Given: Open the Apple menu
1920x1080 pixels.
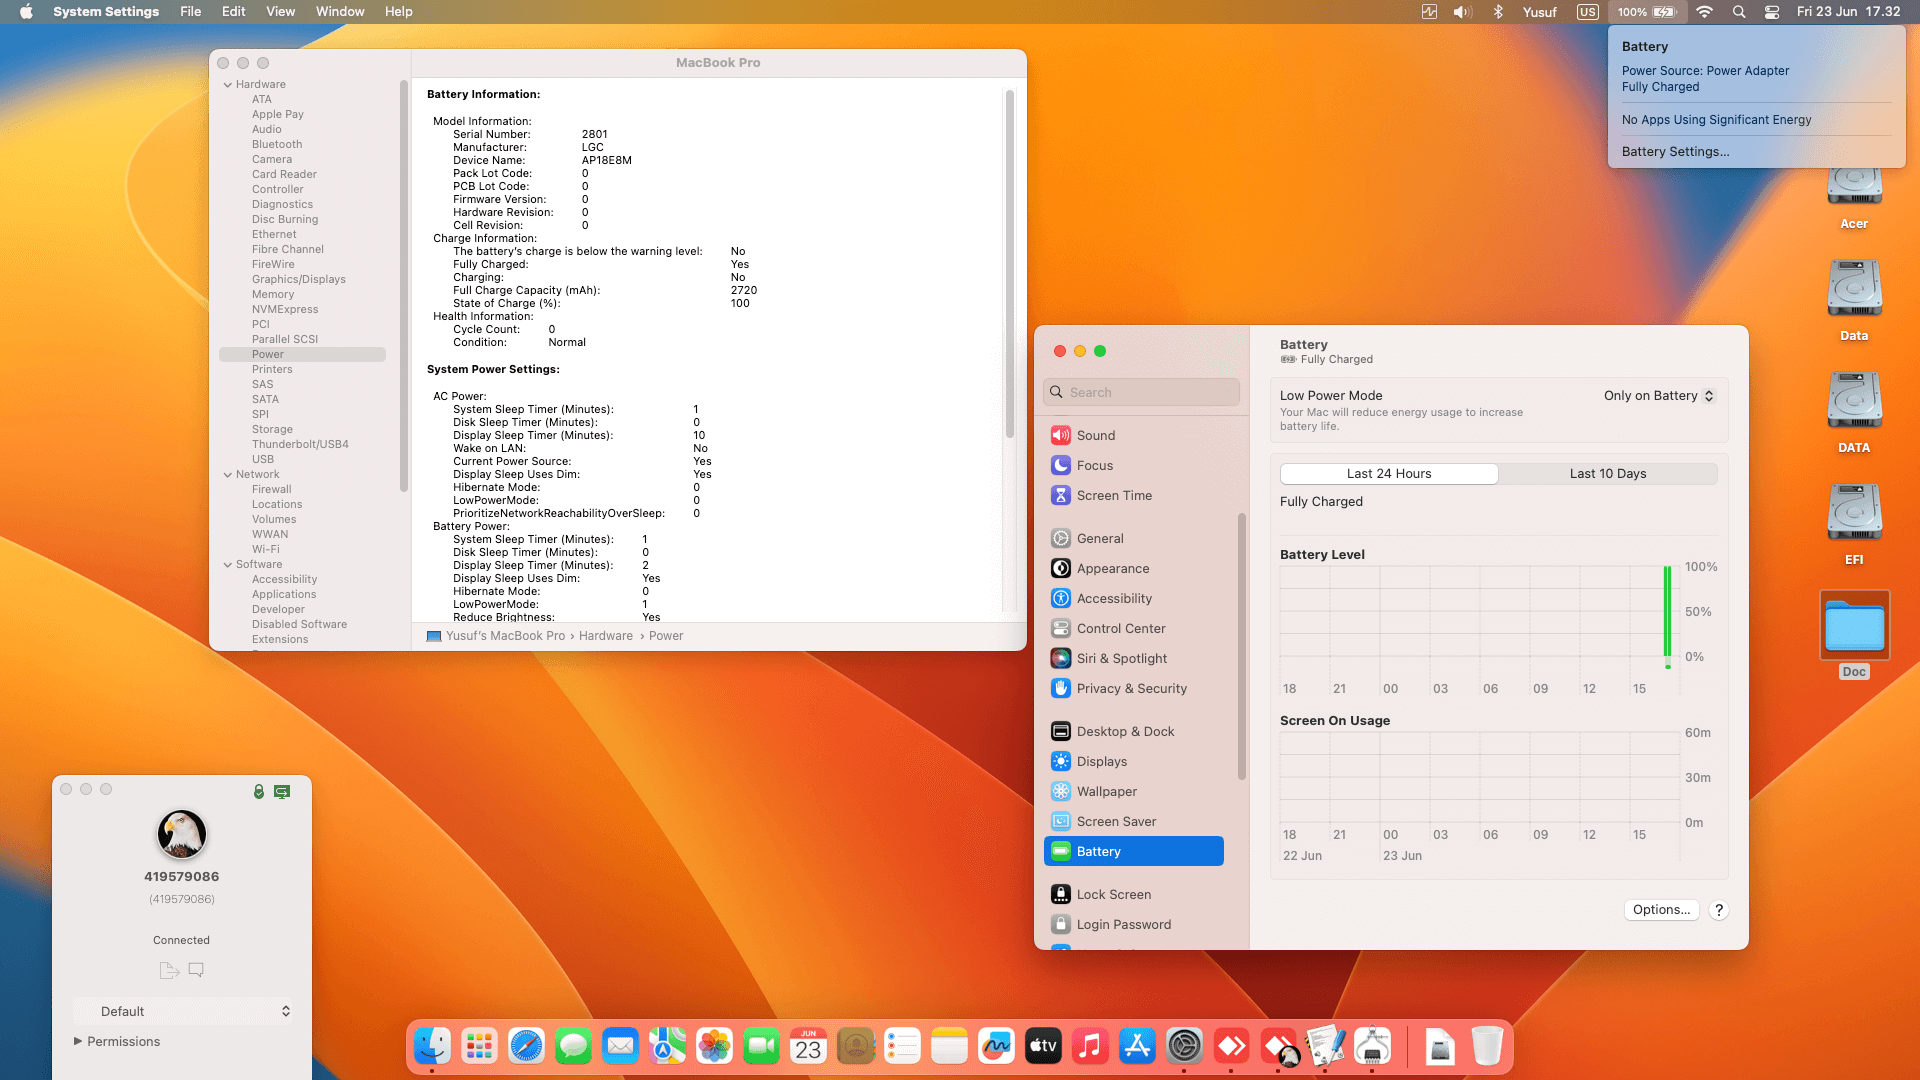Looking at the screenshot, I should point(26,12).
